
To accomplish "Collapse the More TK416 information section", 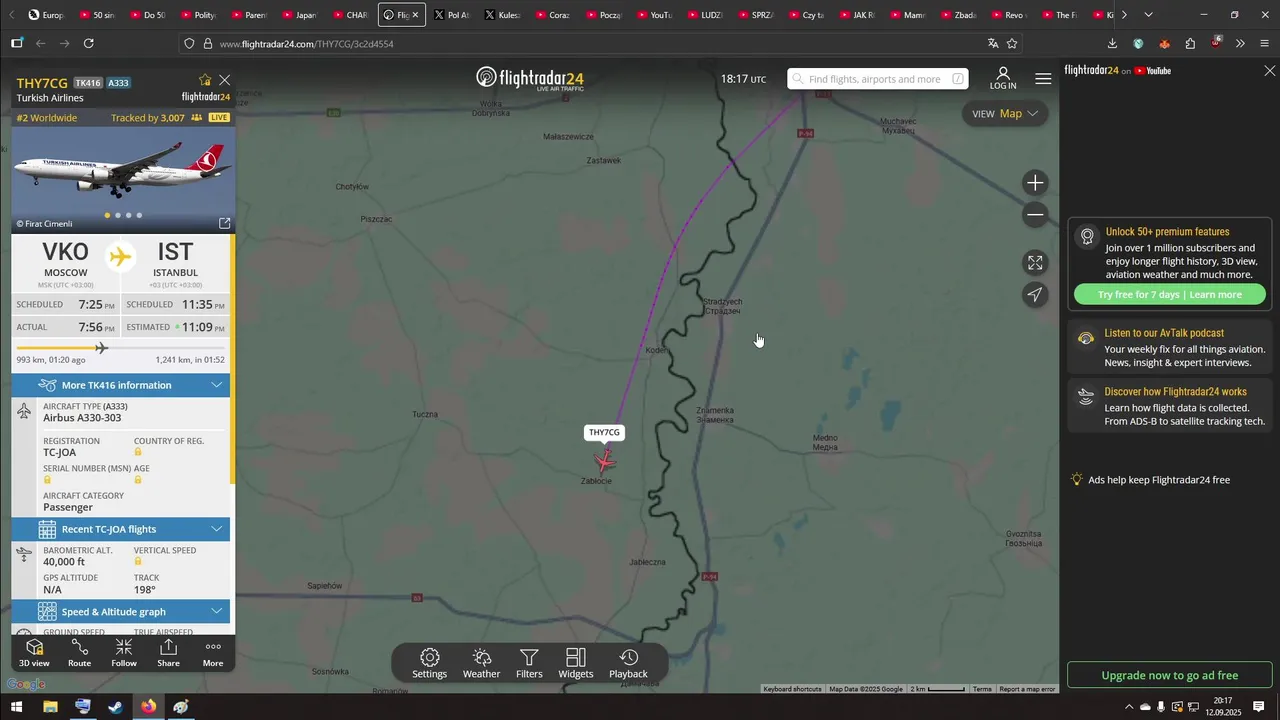I will (x=121, y=385).
